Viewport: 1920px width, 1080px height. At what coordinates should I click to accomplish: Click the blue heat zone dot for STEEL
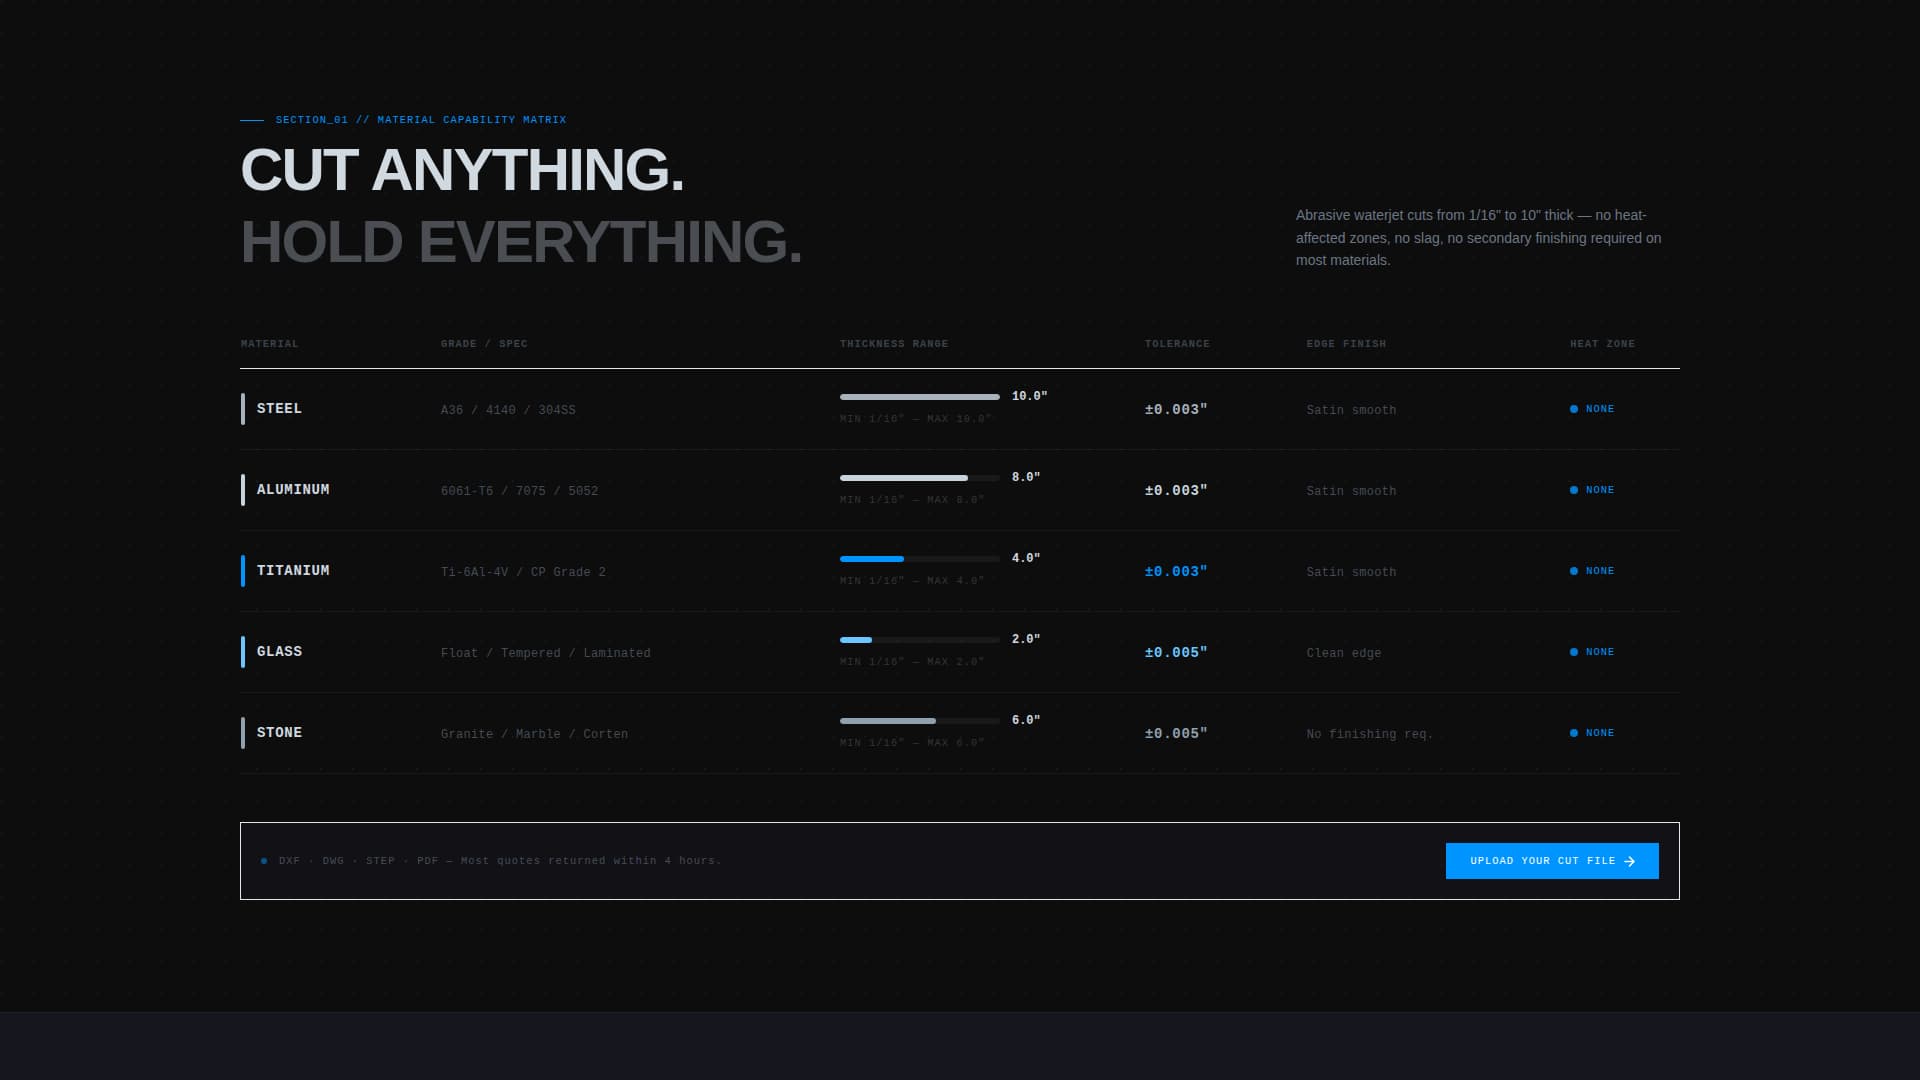click(1575, 409)
